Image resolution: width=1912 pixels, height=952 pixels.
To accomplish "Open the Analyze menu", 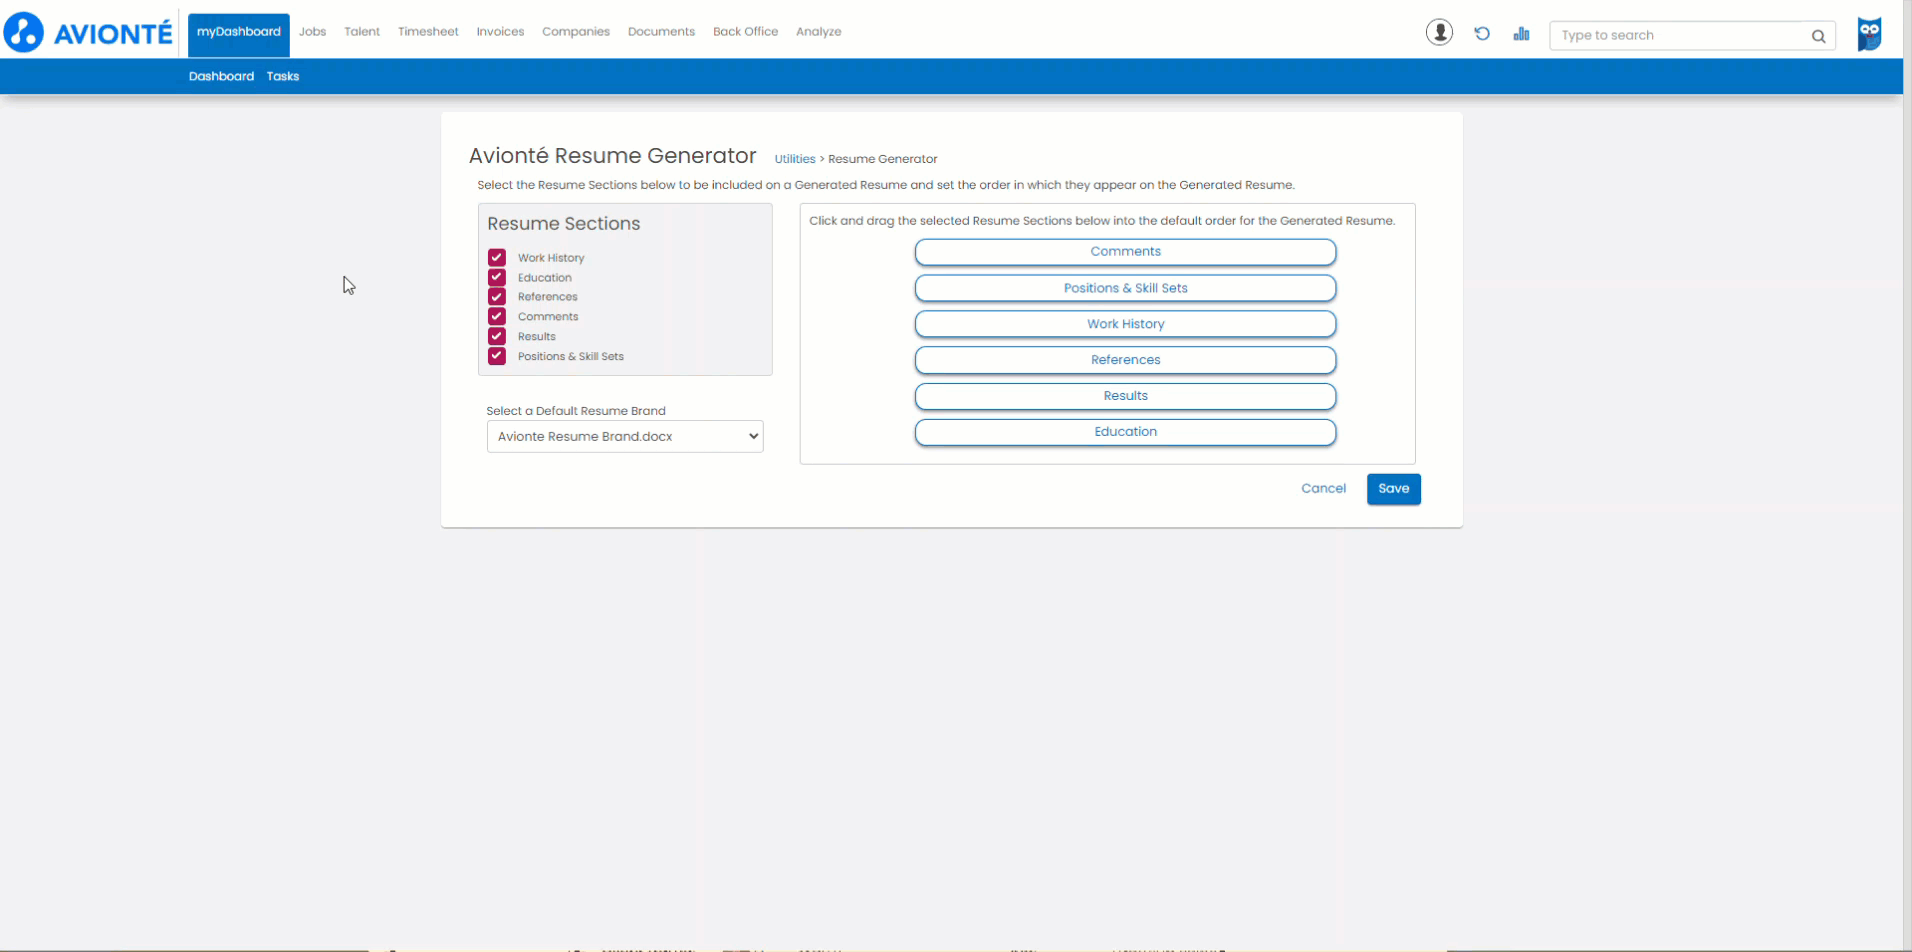I will coord(818,32).
